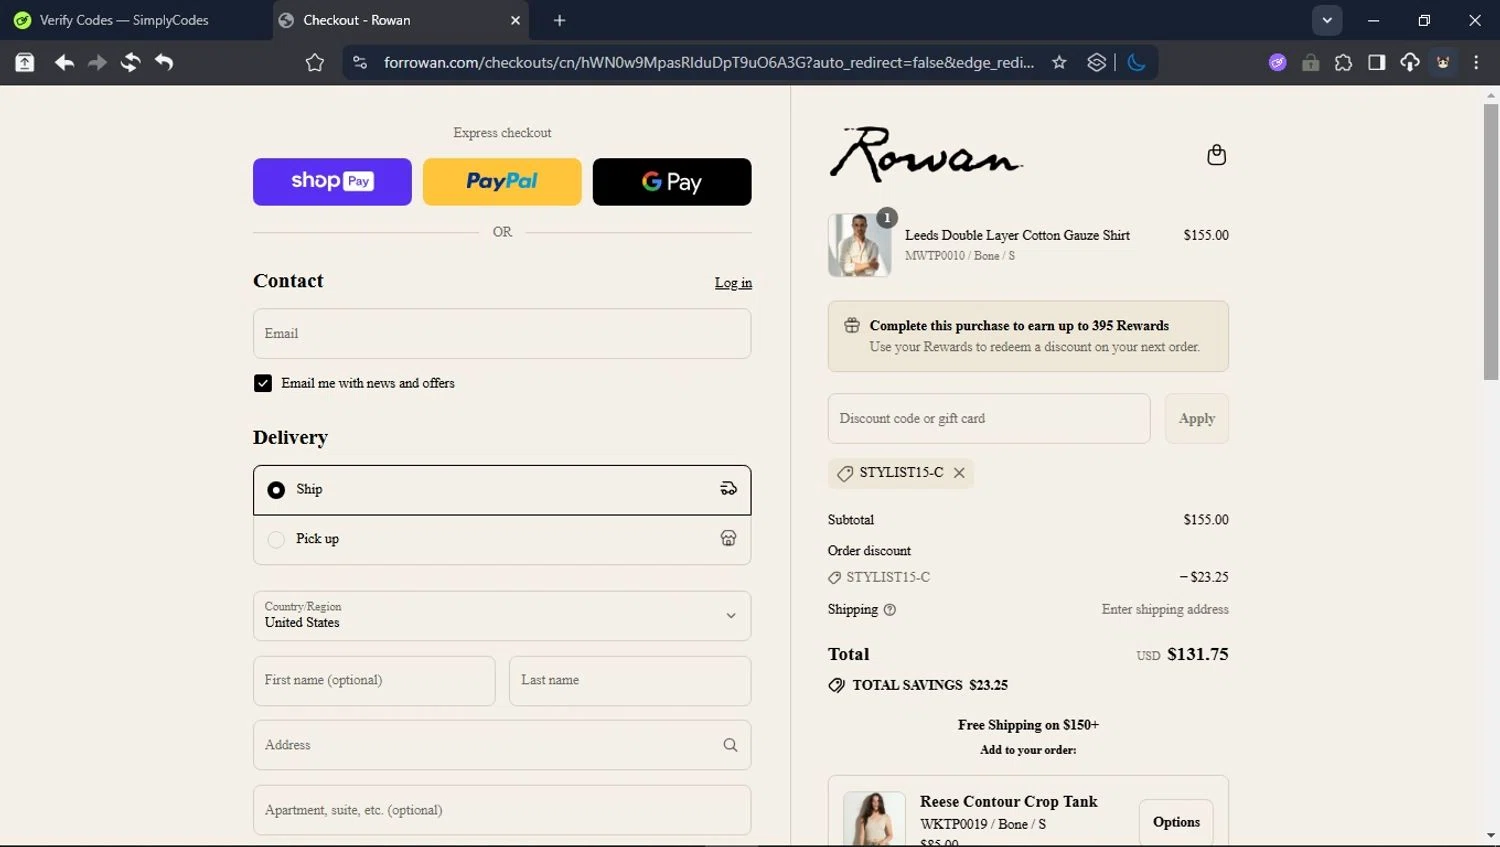This screenshot has width=1500, height=847.
Task: Open the extensions puzzle piece menu
Action: (x=1343, y=63)
